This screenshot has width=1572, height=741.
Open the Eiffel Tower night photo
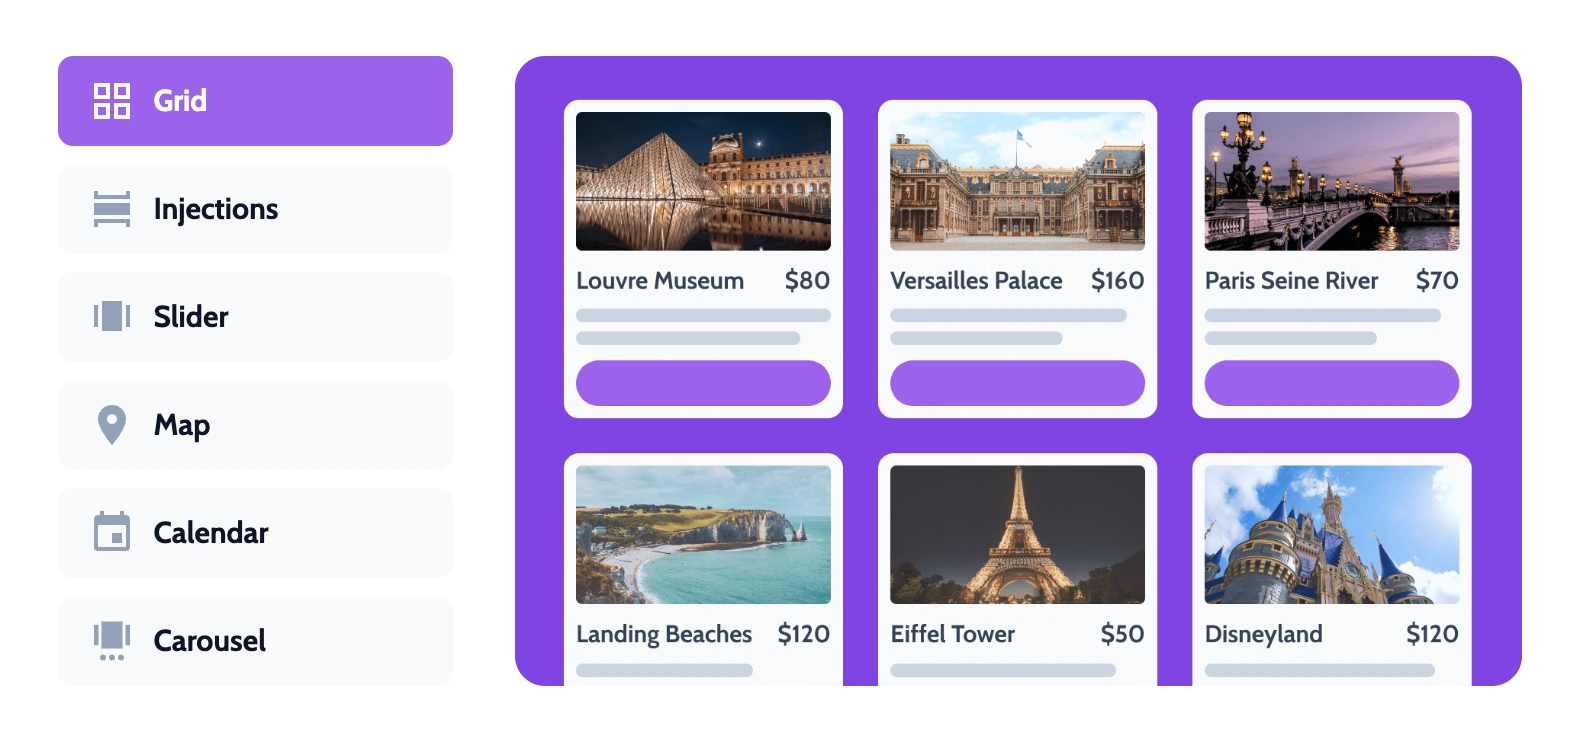(x=1017, y=535)
